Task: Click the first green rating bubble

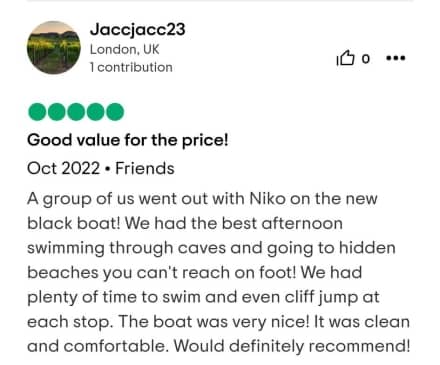Action: coord(37,112)
